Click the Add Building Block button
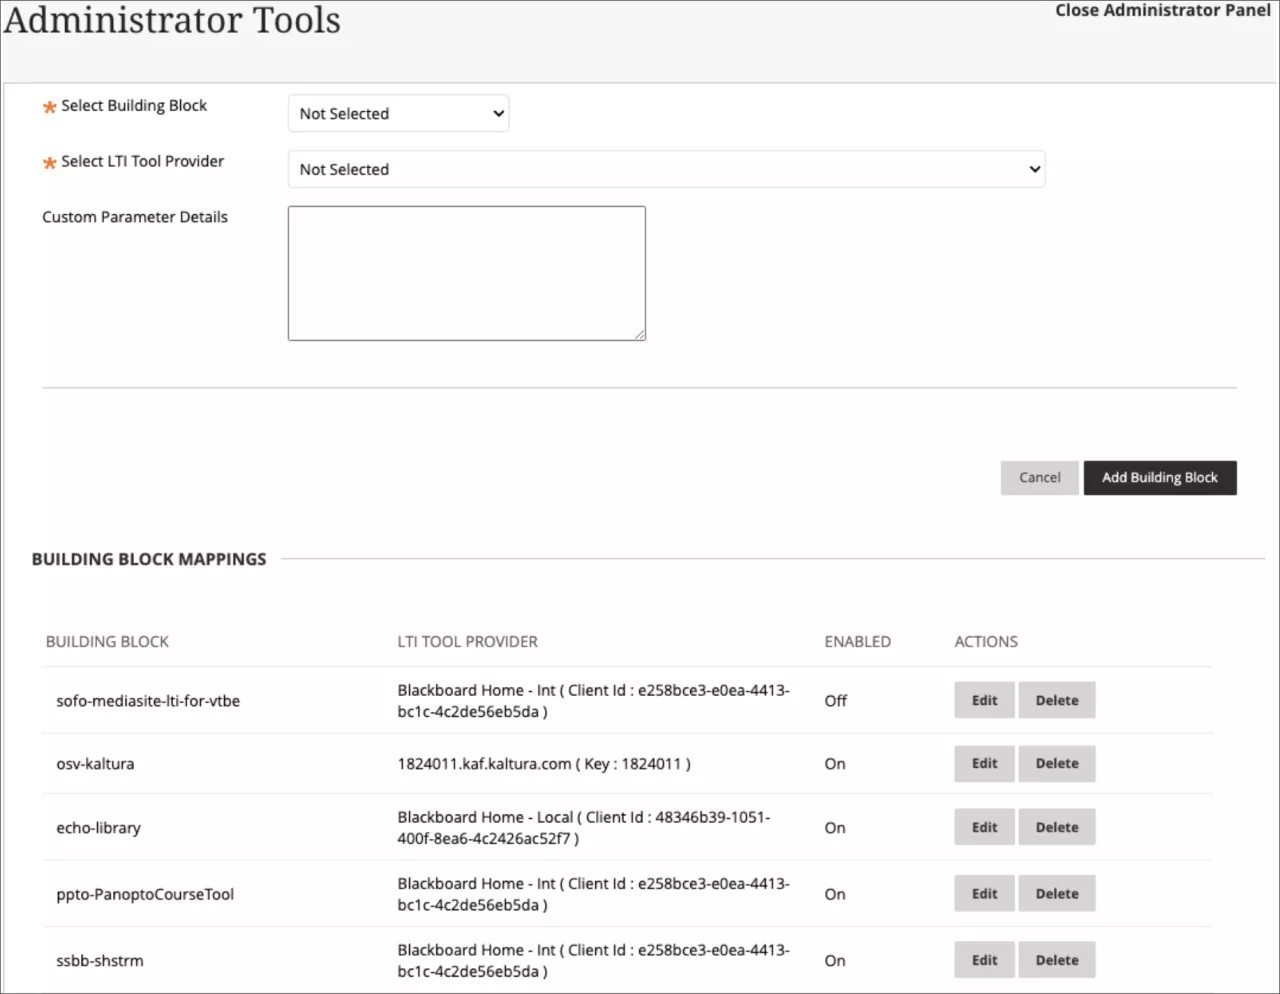This screenshot has width=1280, height=994. 1159,477
